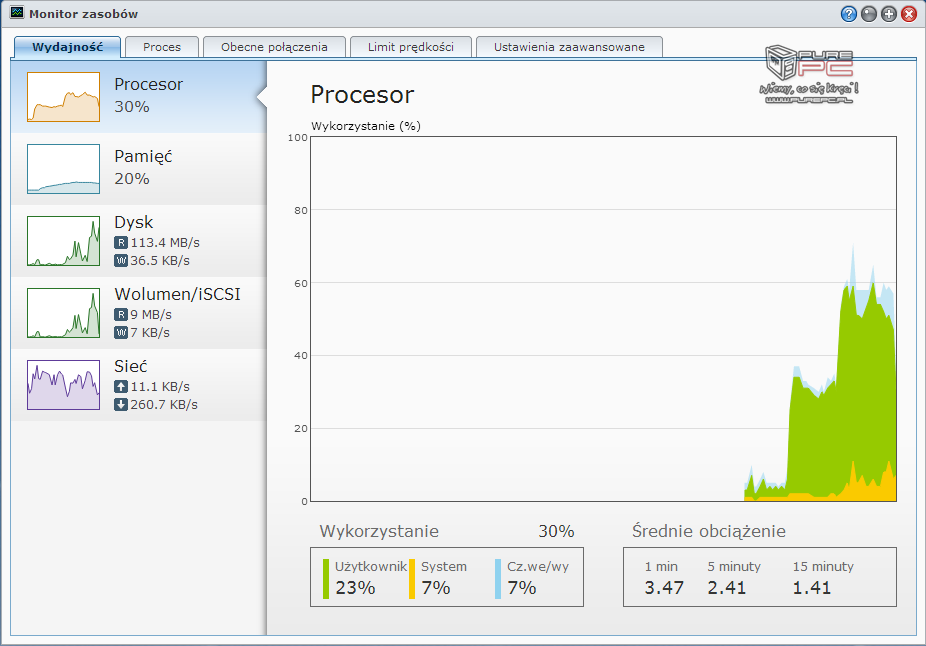Open the Proces tab
Viewport: 926px width, 646px height.
pos(162,47)
